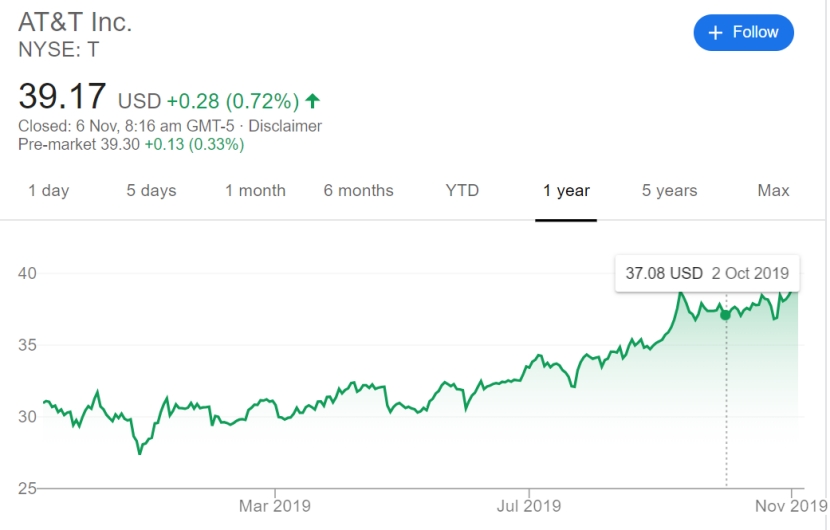
Task: Select the 5 days range tab
Action: (151, 190)
